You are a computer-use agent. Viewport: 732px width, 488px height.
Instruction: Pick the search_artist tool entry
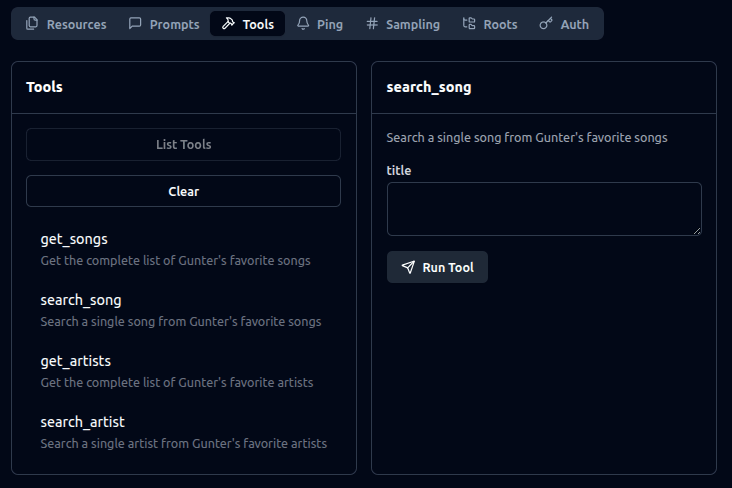click(82, 422)
